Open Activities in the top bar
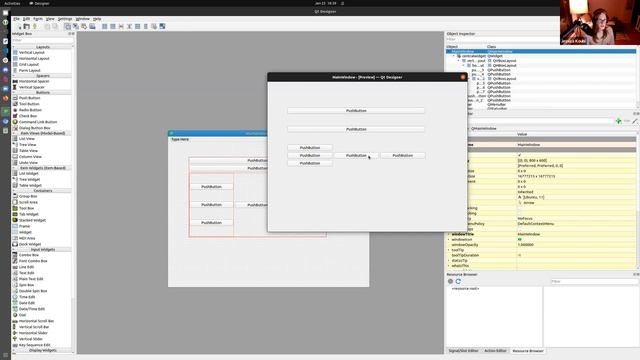This screenshot has width=640, height=360. pos(12,3)
